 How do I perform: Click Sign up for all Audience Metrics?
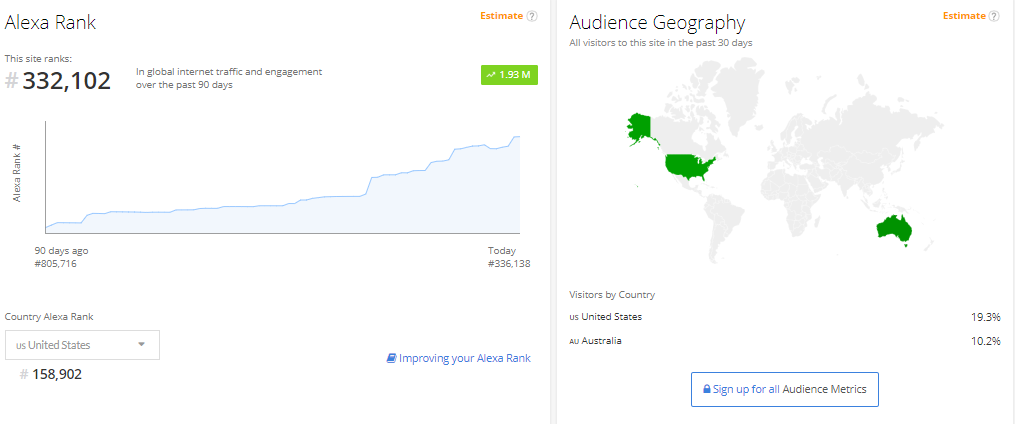tap(785, 389)
